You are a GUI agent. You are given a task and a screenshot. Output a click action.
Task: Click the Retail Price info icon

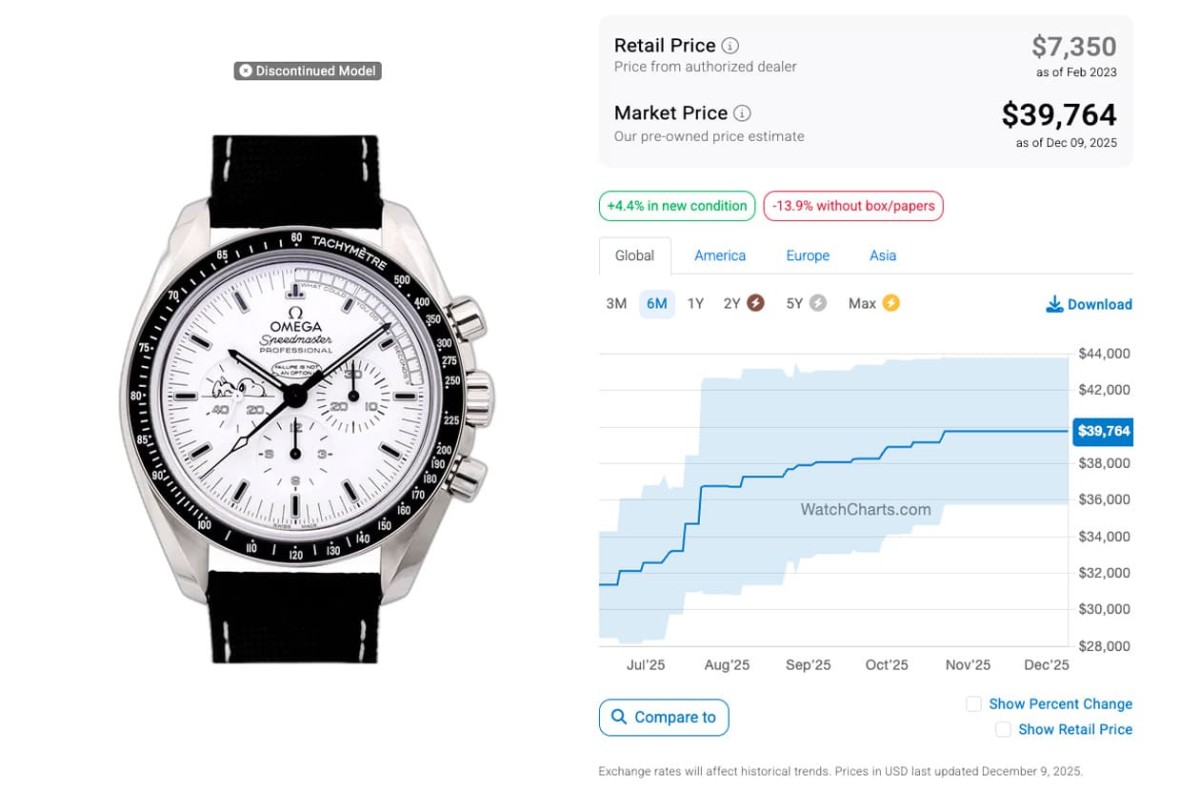(x=731, y=46)
